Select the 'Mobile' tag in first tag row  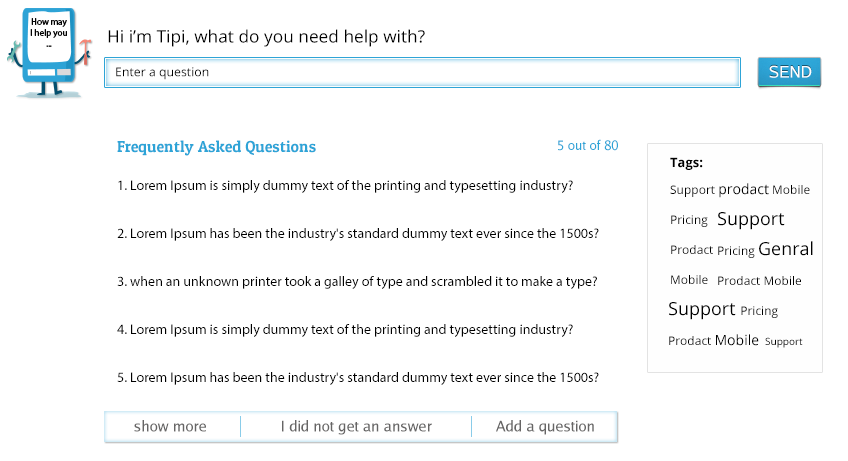pos(791,190)
